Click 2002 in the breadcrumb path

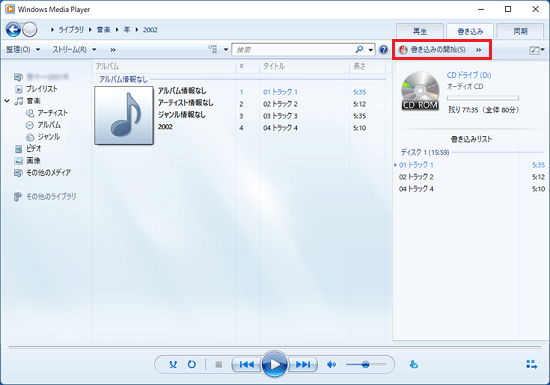[x=150, y=30]
